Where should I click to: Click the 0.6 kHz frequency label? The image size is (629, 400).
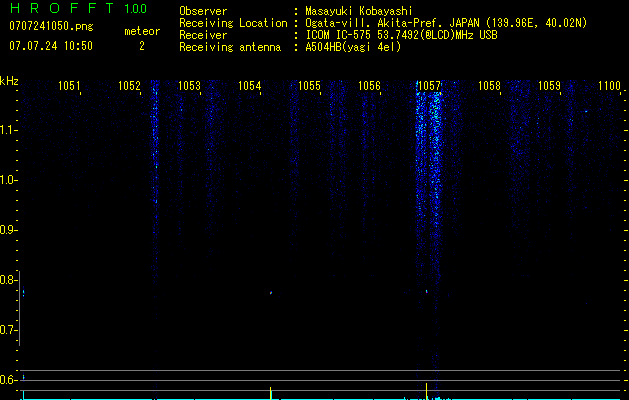8,380
